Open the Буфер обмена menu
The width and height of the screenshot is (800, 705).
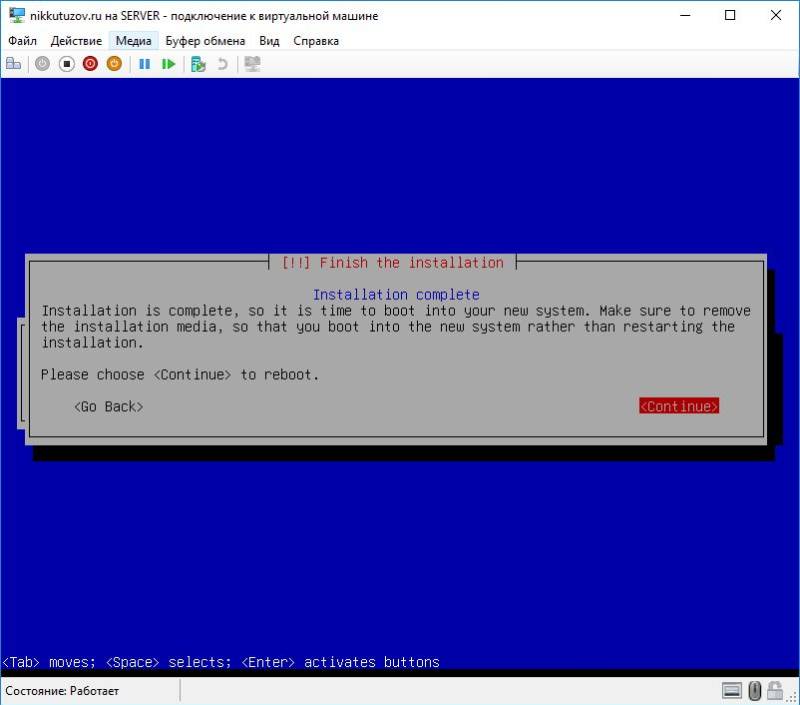coord(203,41)
